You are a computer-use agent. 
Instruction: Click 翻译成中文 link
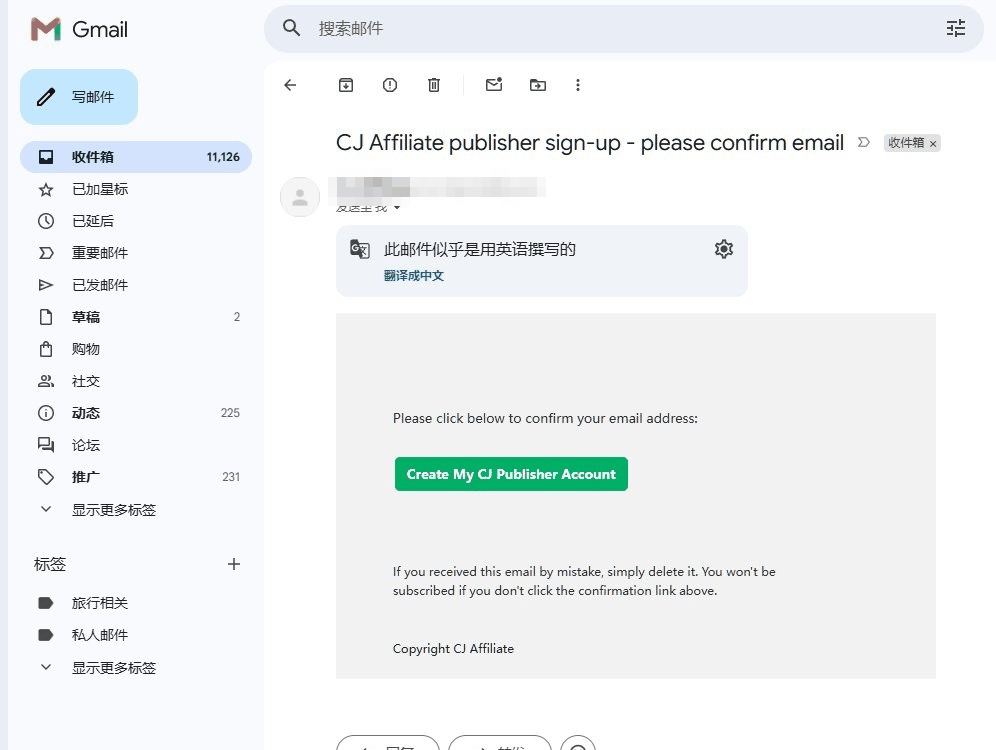(x=414, y=276)
